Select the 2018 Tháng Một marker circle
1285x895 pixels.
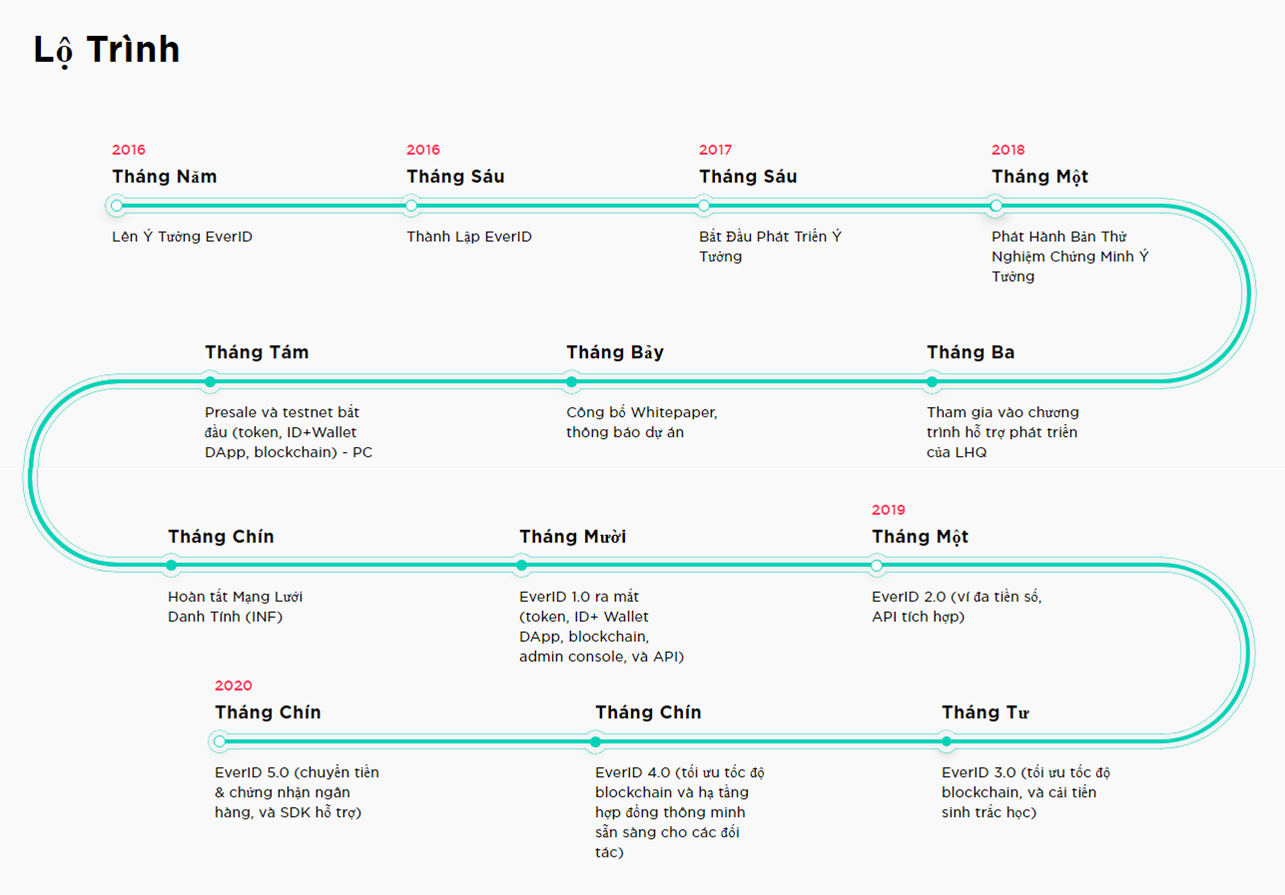[x=996, y=206]
